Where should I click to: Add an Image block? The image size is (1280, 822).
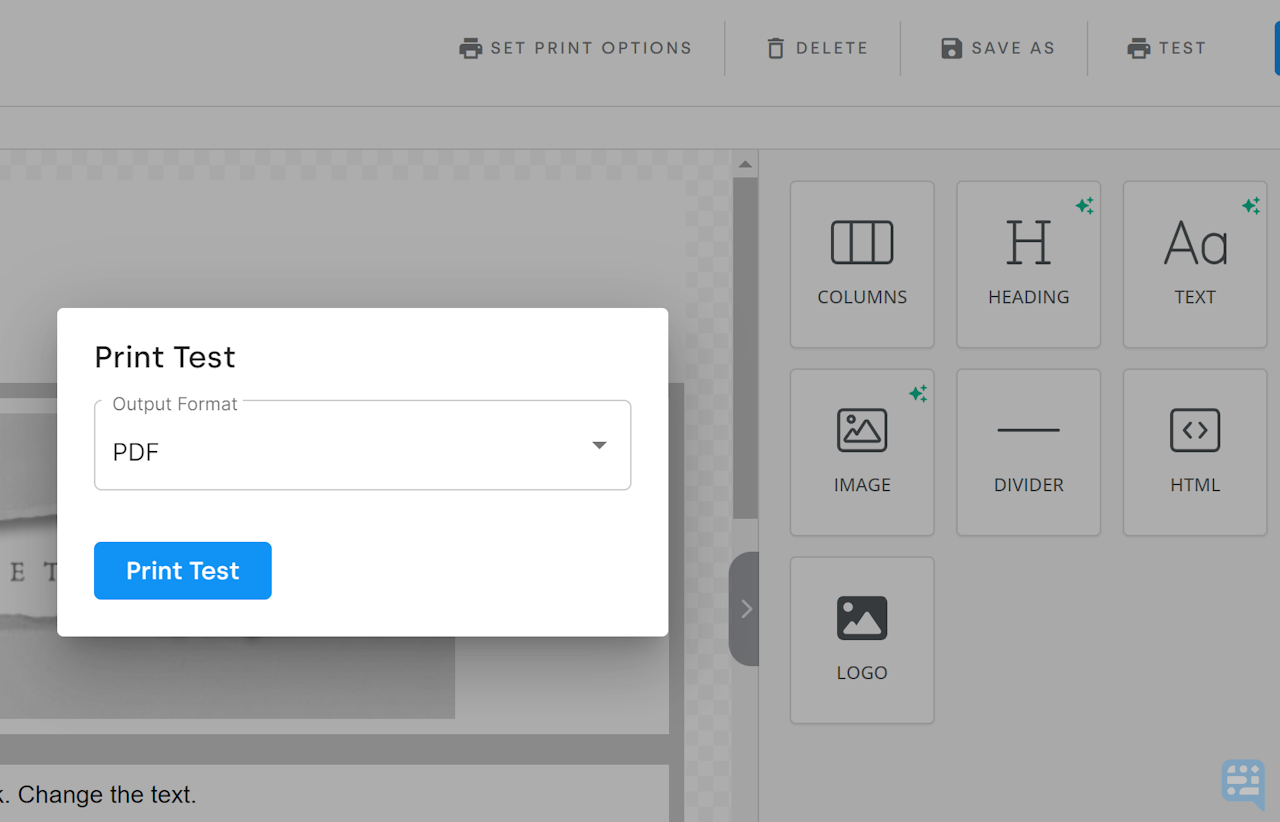click(862, 452)
